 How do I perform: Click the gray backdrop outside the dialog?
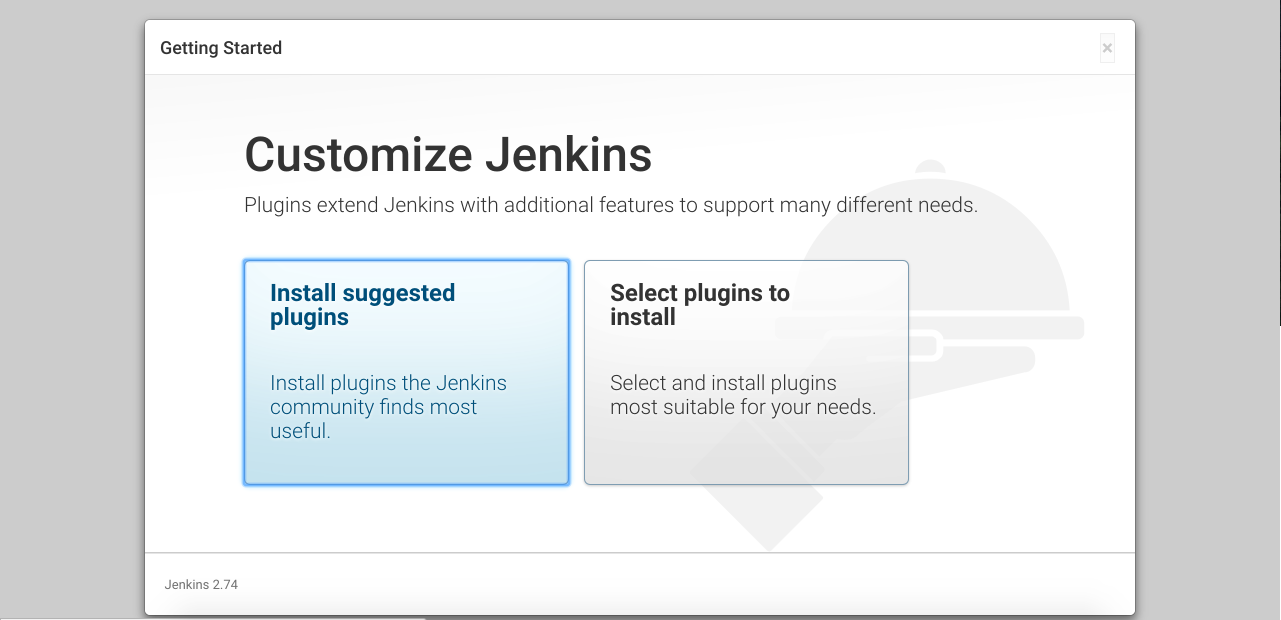pos(70,300)
